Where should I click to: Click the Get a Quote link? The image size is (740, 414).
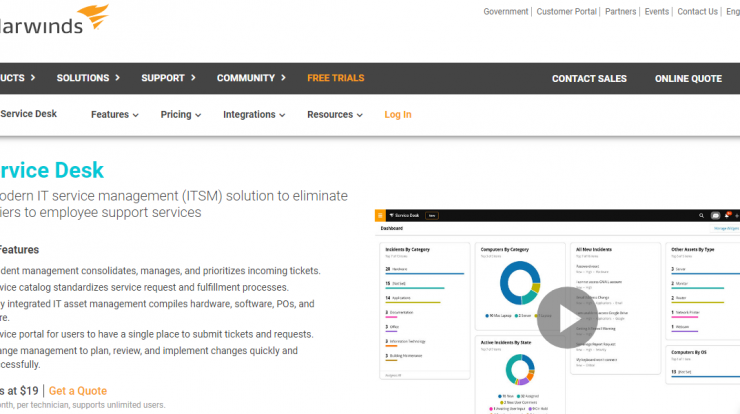(x=78, y=391)
